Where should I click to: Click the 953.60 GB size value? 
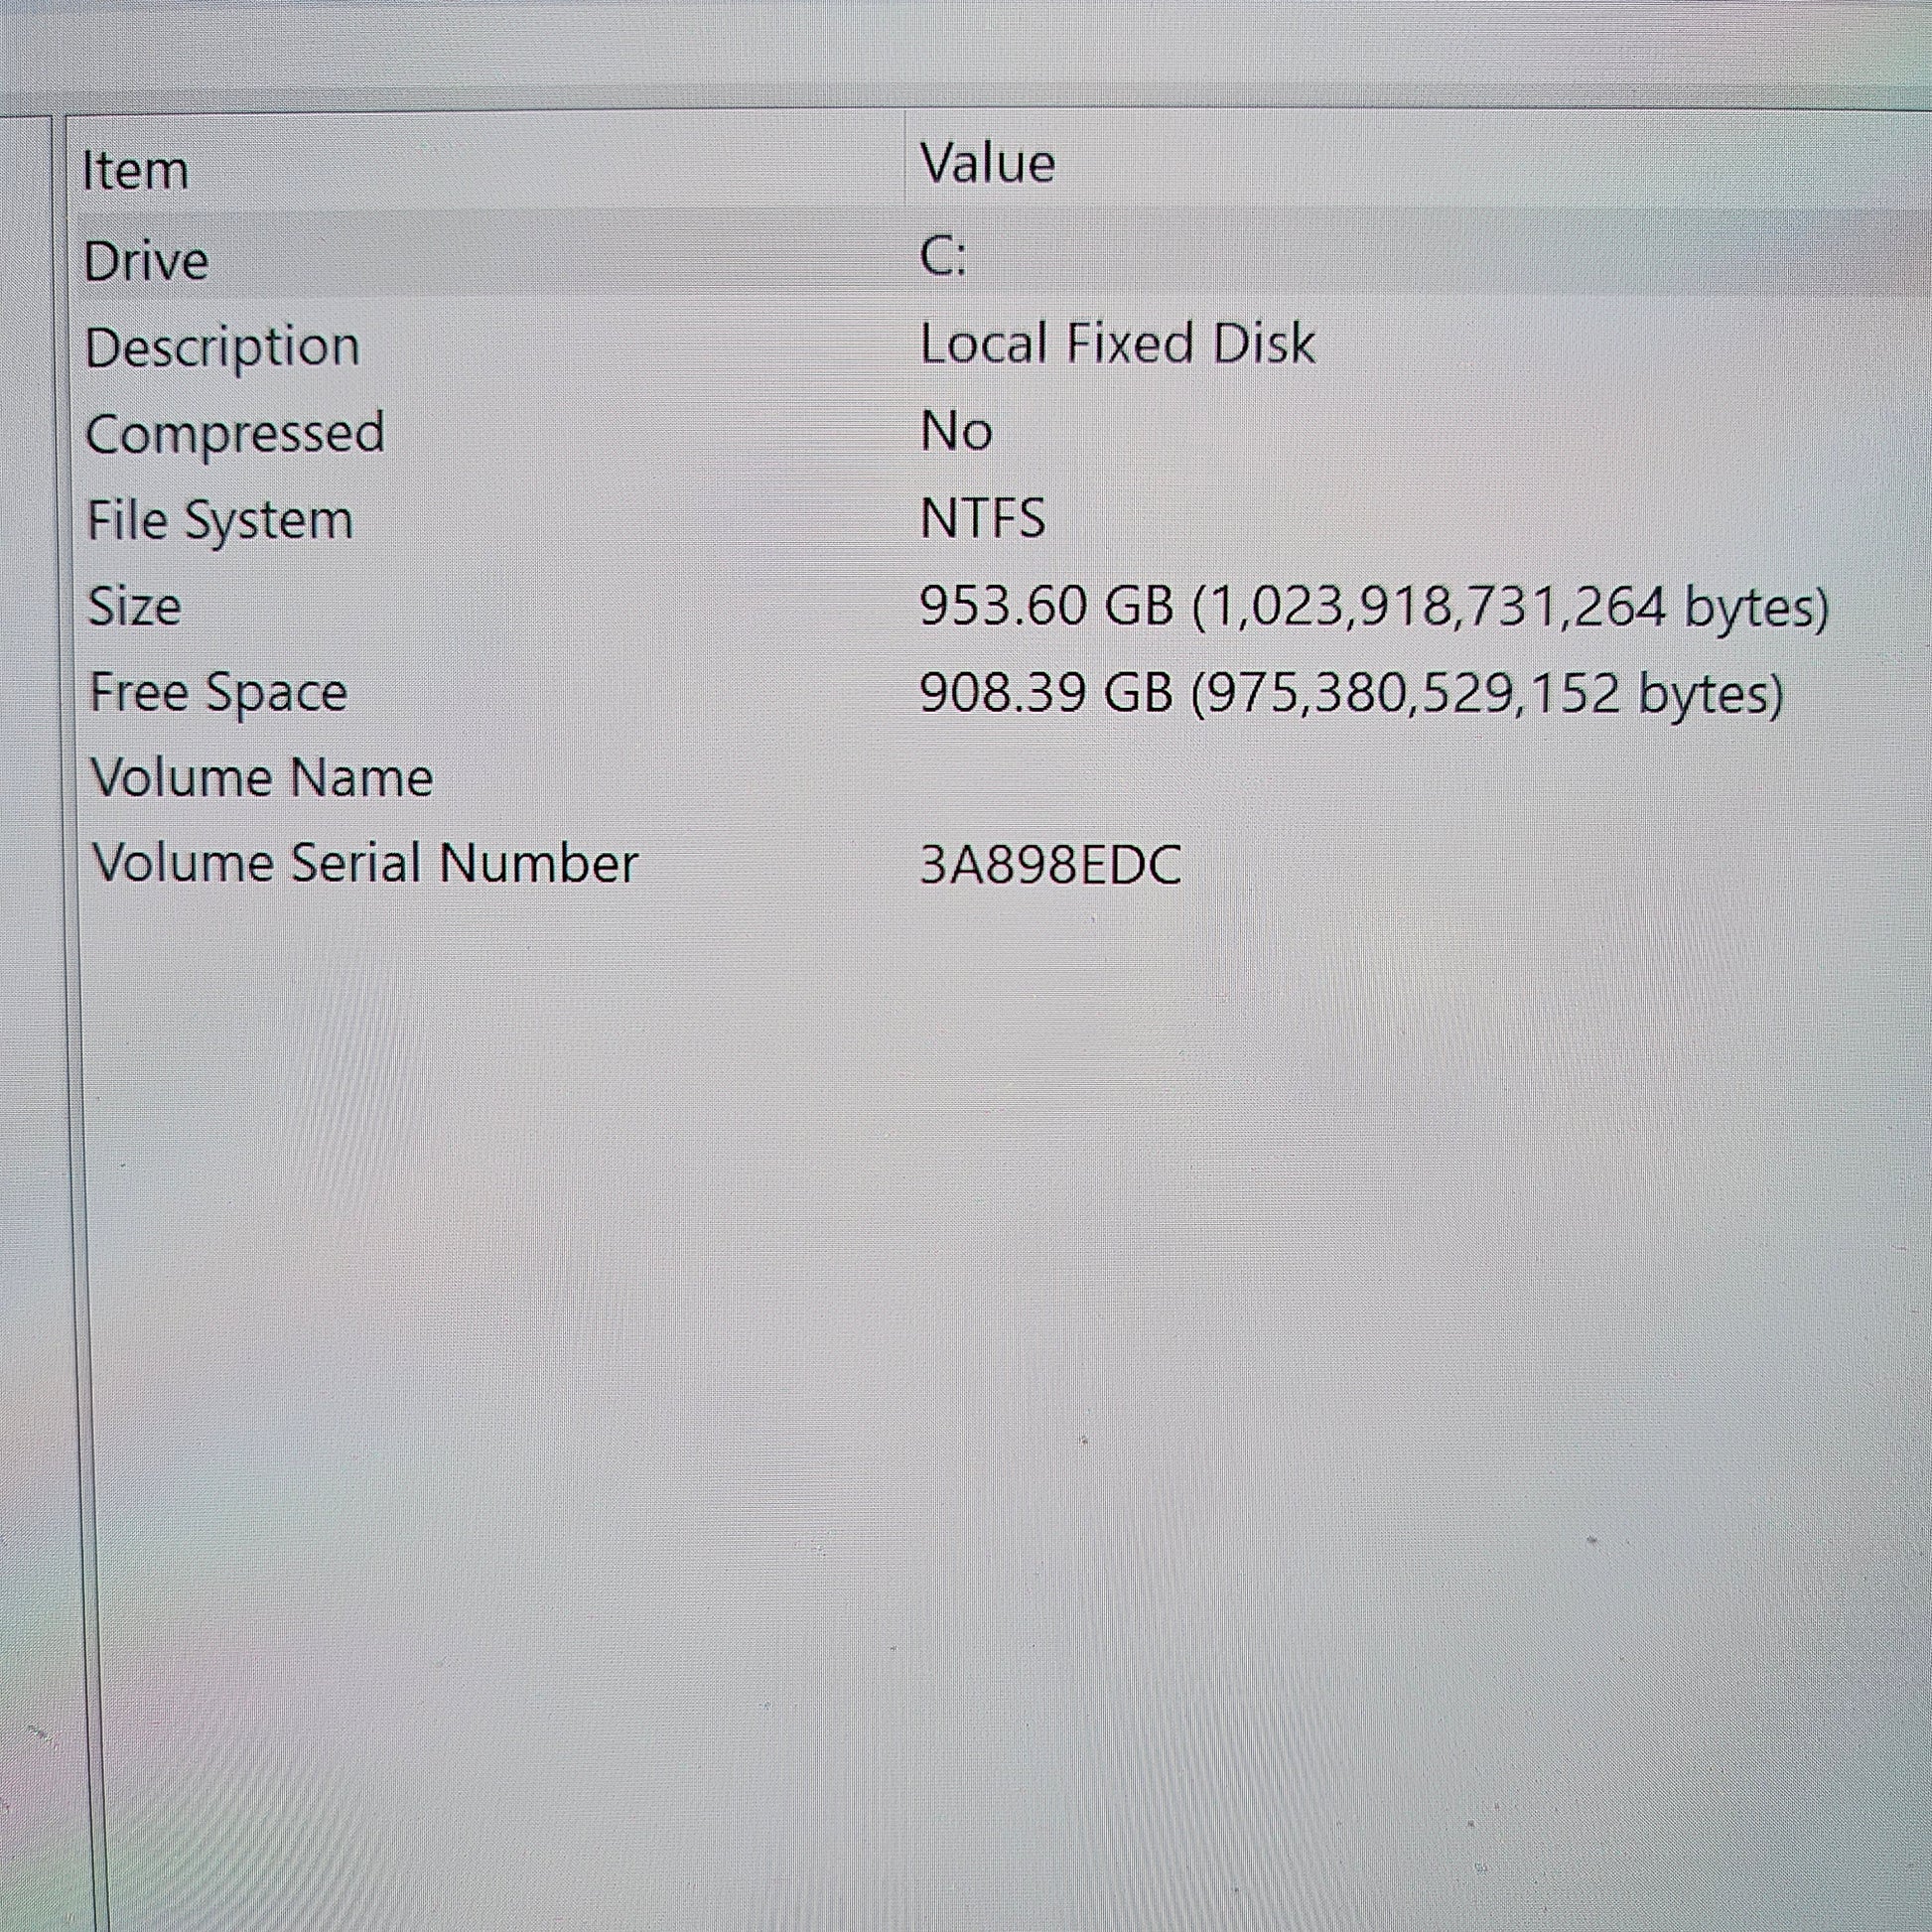pyautogui.click(x=1374, y=607)
